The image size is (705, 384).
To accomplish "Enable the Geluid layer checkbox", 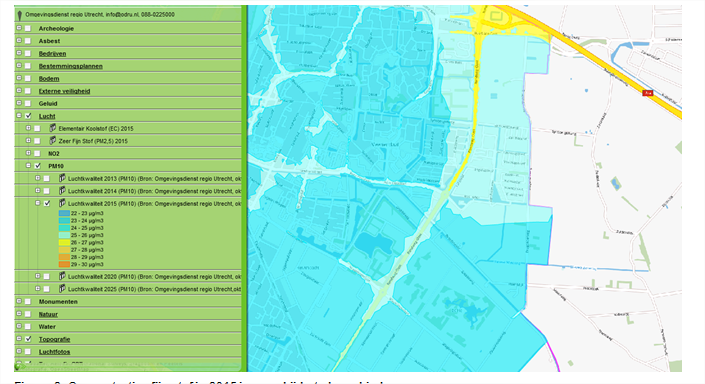I will [x=28, y=103].
